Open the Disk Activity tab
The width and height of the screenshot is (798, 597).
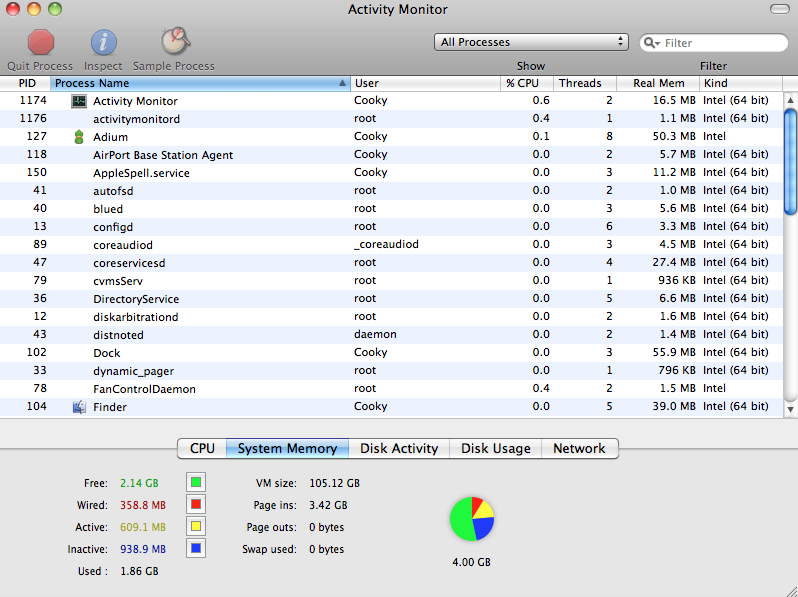[399, 448]
